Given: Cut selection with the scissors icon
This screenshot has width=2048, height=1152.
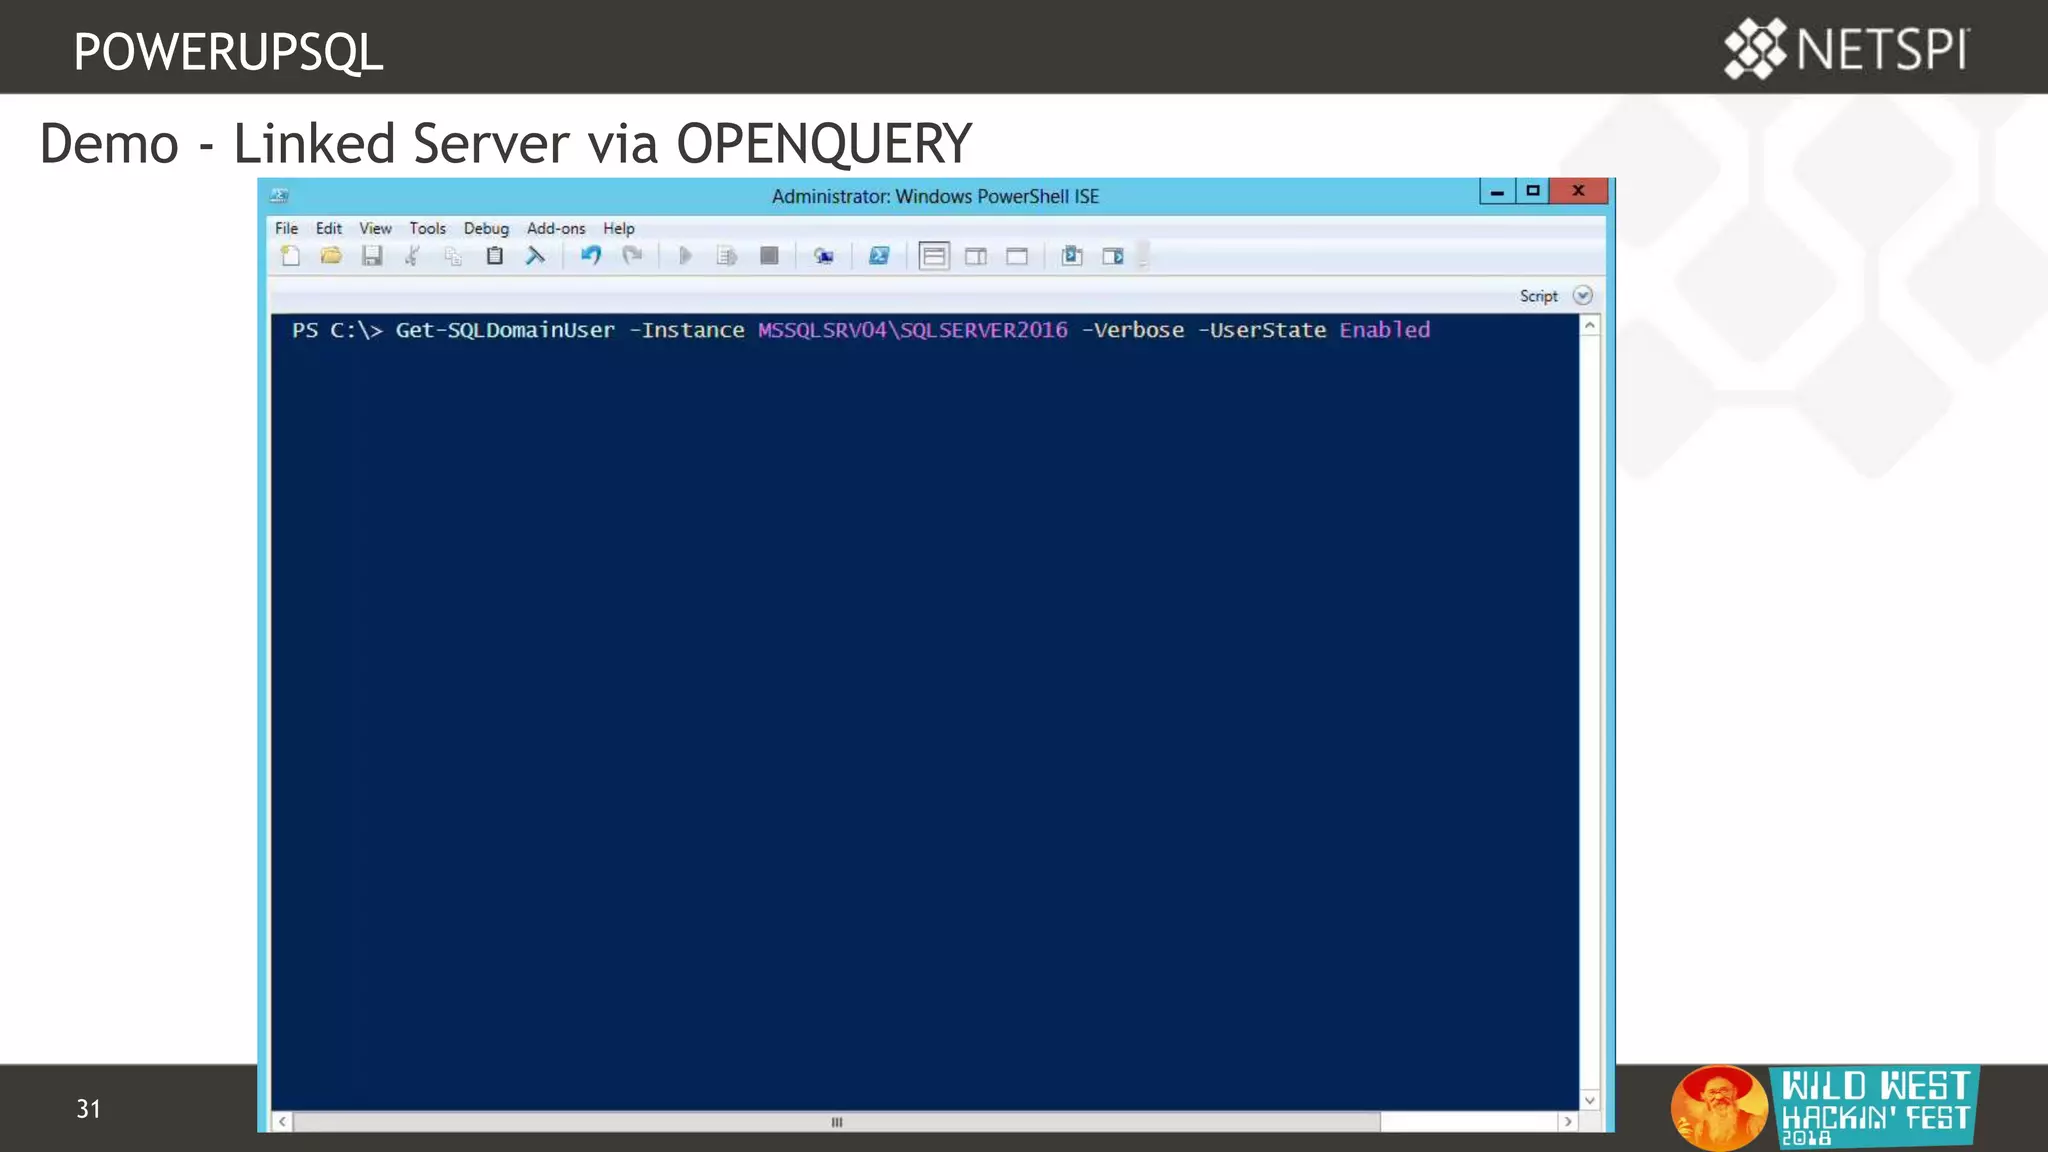Looking at the screenshot, I should click(412, 256).
